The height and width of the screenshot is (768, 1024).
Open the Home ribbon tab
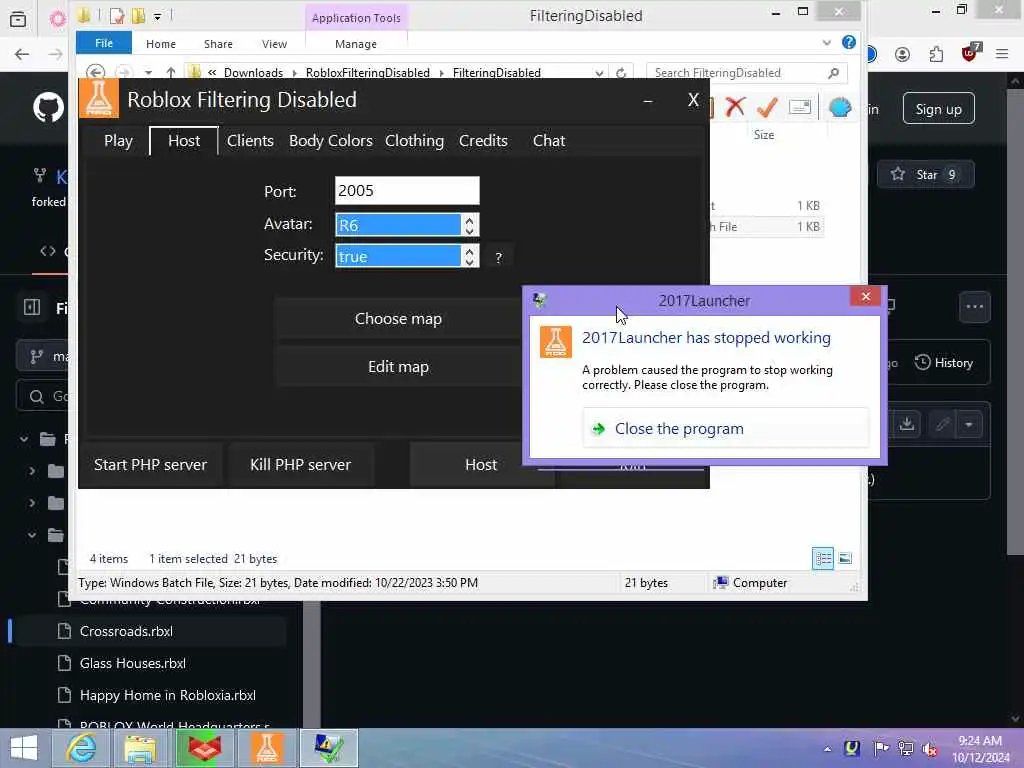[161, 44]
